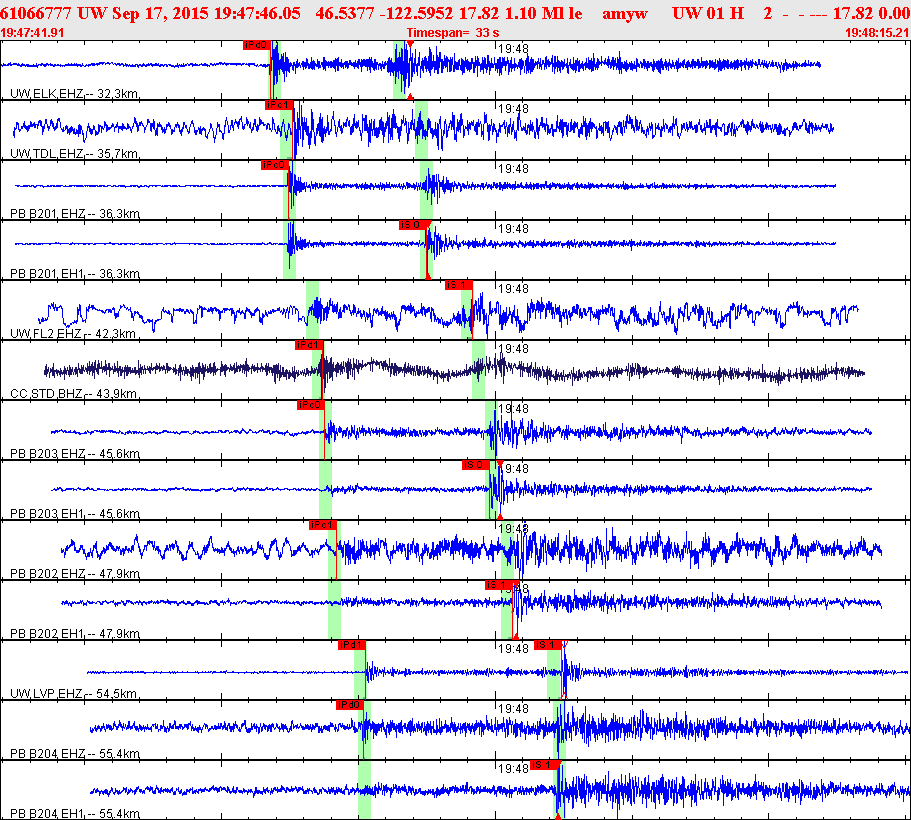Image resolution: width=911 pixels, height=820 pixels.
Task: Click the iS 0 flag on PB B203 EH1
Action: click(x=476, y=465)
